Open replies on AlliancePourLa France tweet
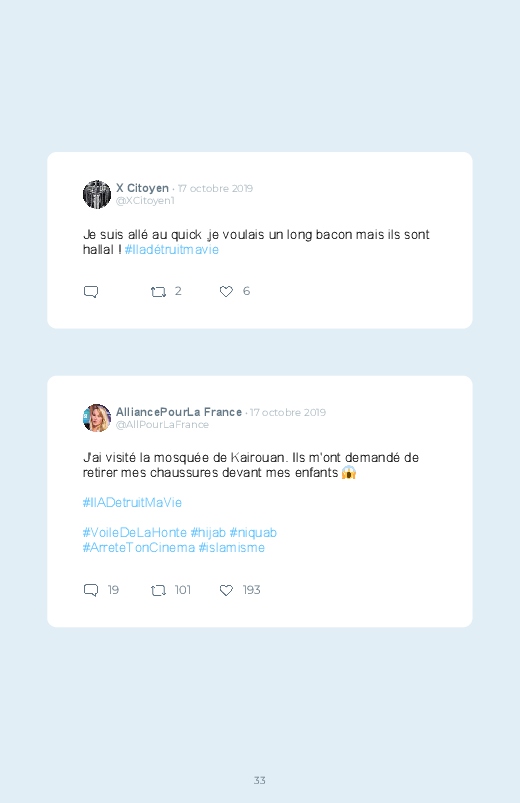 coord(91,590)
